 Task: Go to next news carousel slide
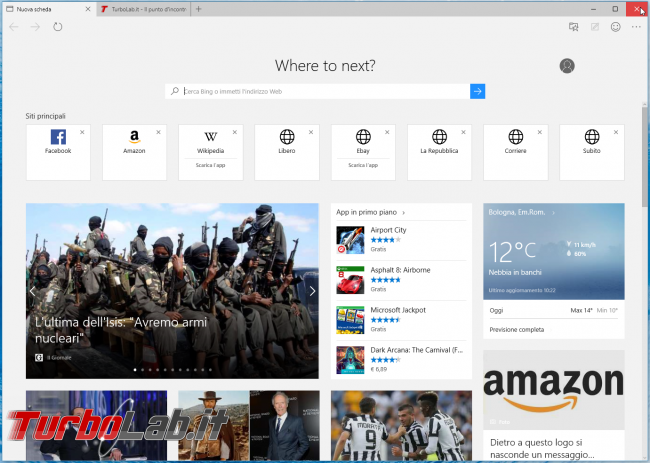(313, 291)
